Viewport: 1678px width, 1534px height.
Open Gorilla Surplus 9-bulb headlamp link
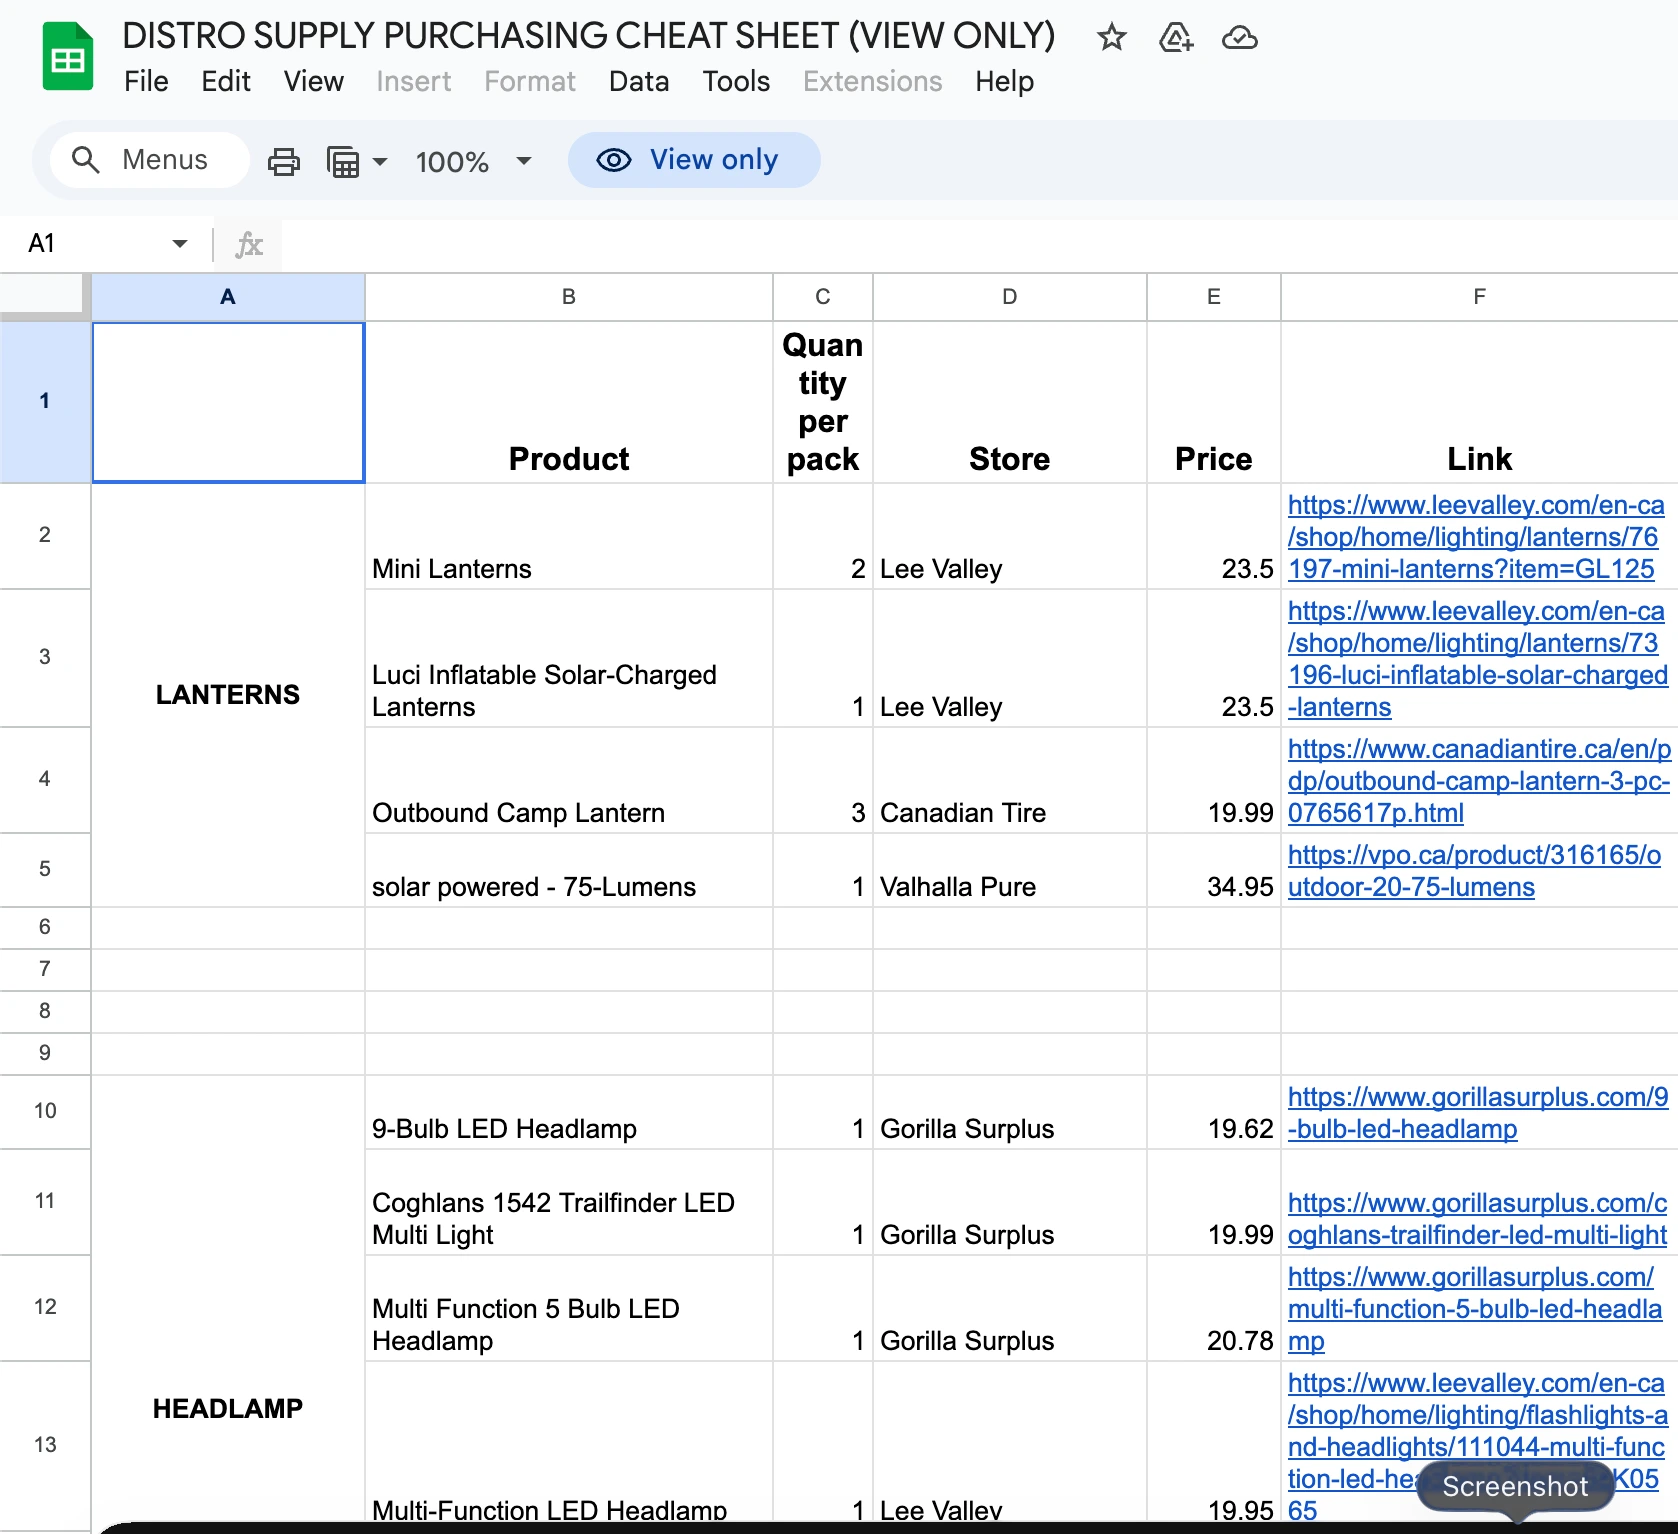[x=1478, y=1113]
